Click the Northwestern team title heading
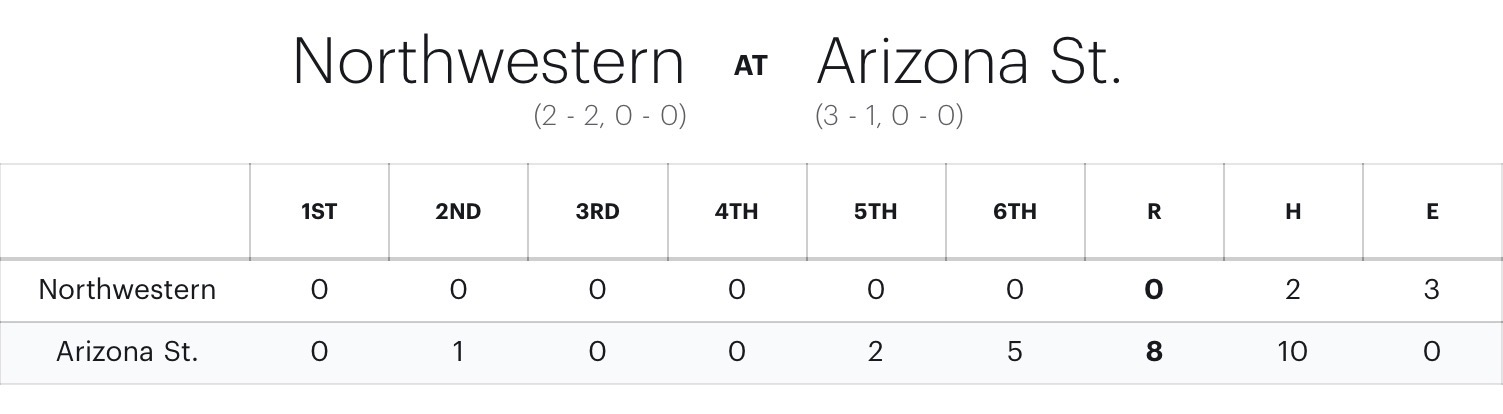 (x=488, y=62)
